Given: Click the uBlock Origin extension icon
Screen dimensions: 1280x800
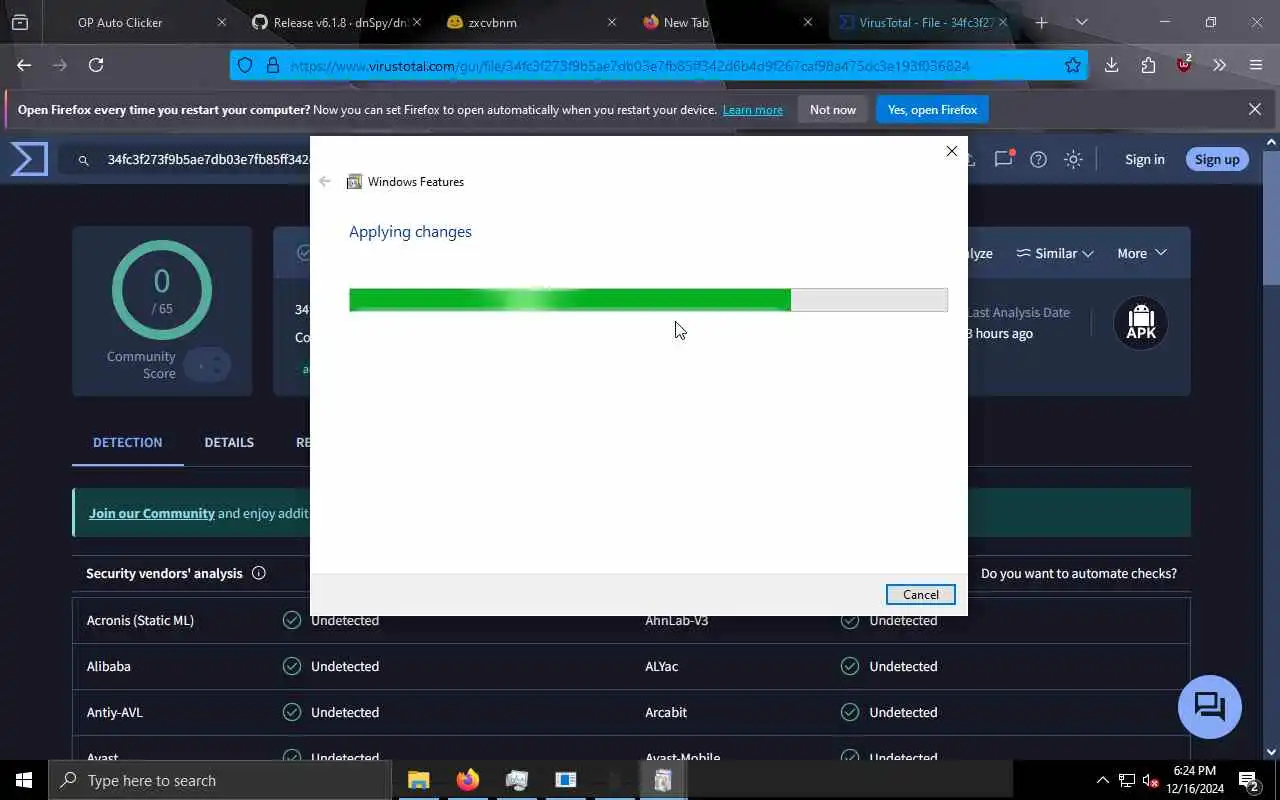Looking at the screenshot, I should (1184, 65).
